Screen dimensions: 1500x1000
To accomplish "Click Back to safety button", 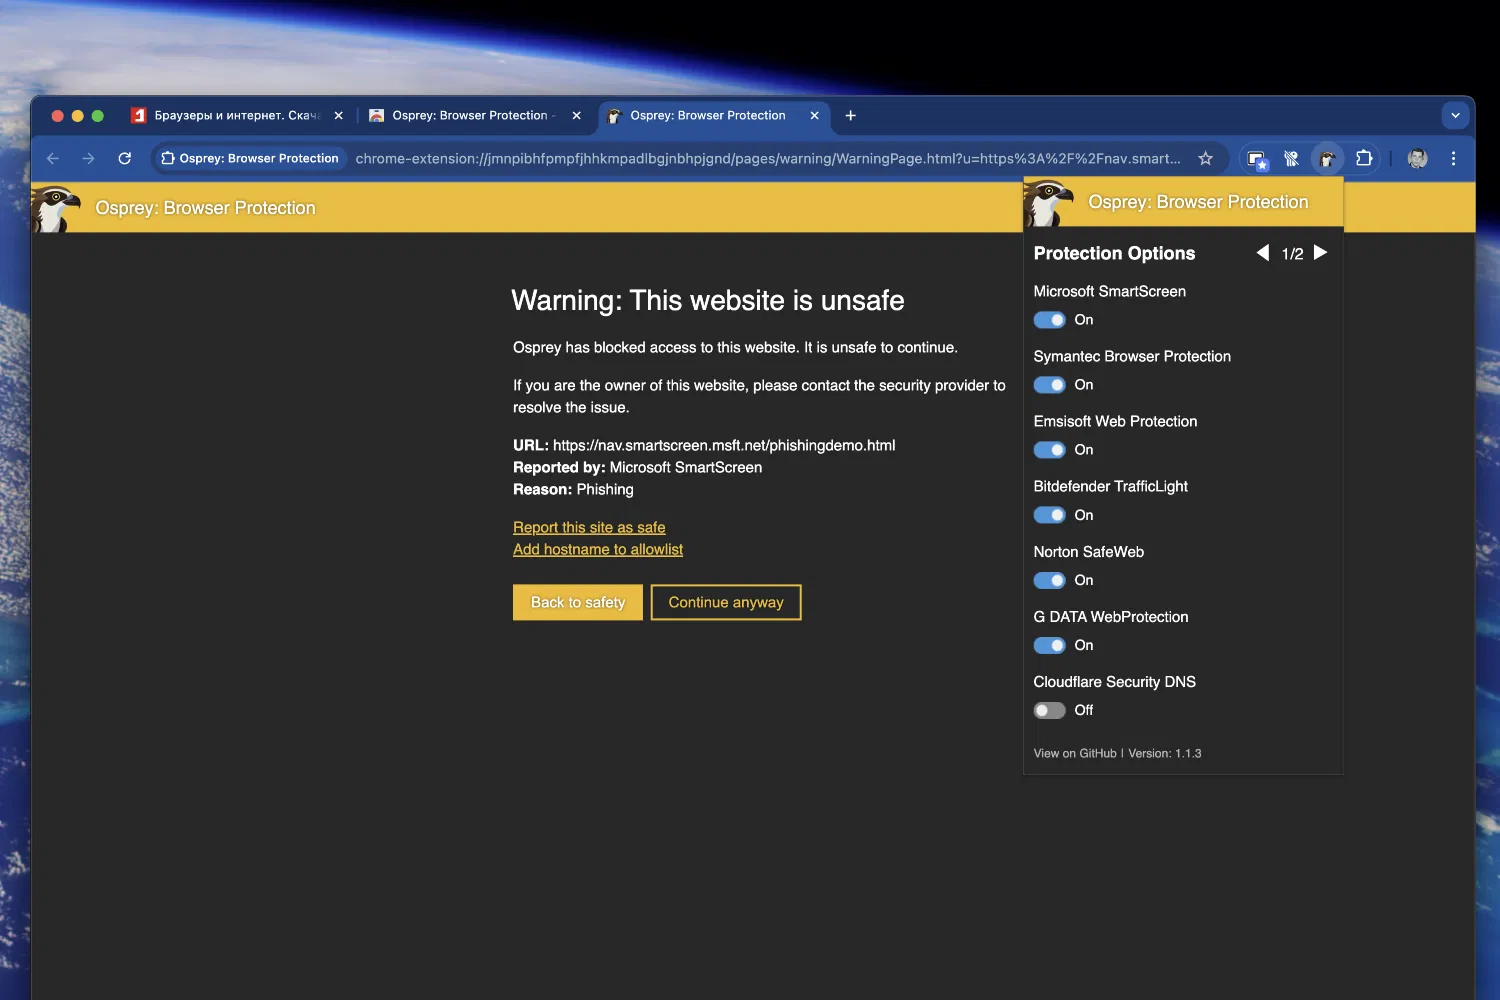I will tap(578, 602).
